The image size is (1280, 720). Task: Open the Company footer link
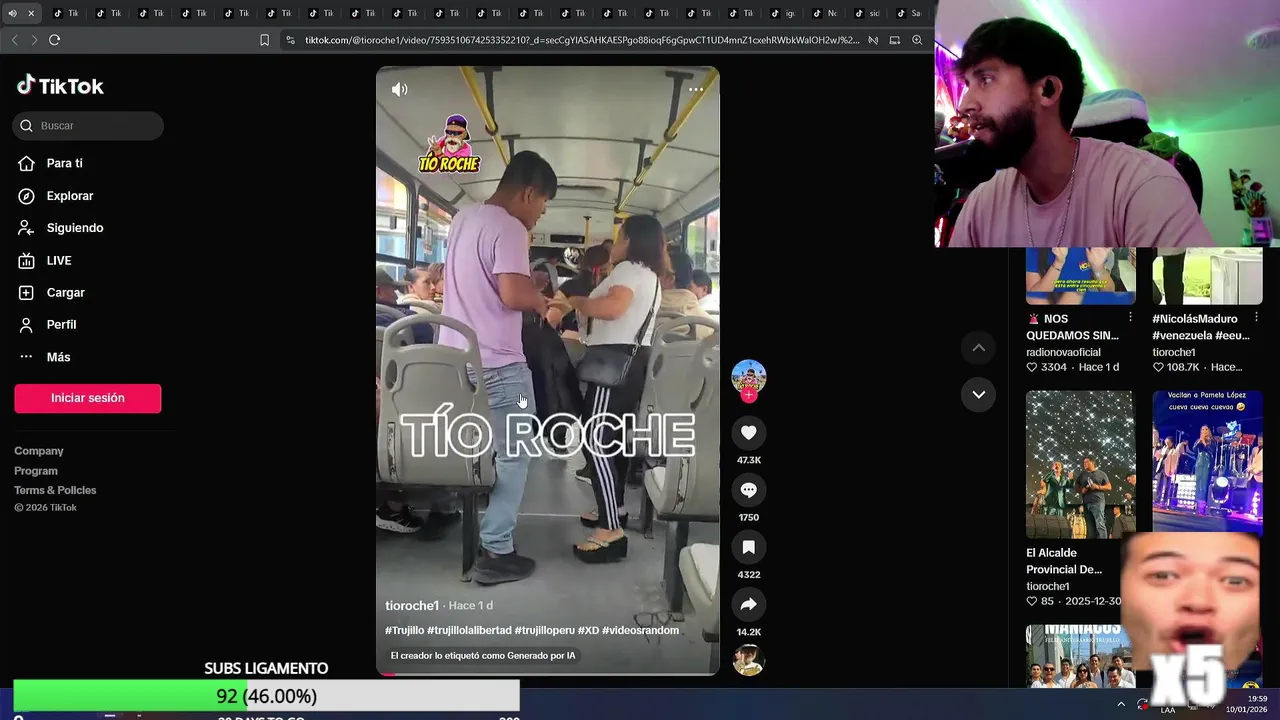[x=39, y=451]
